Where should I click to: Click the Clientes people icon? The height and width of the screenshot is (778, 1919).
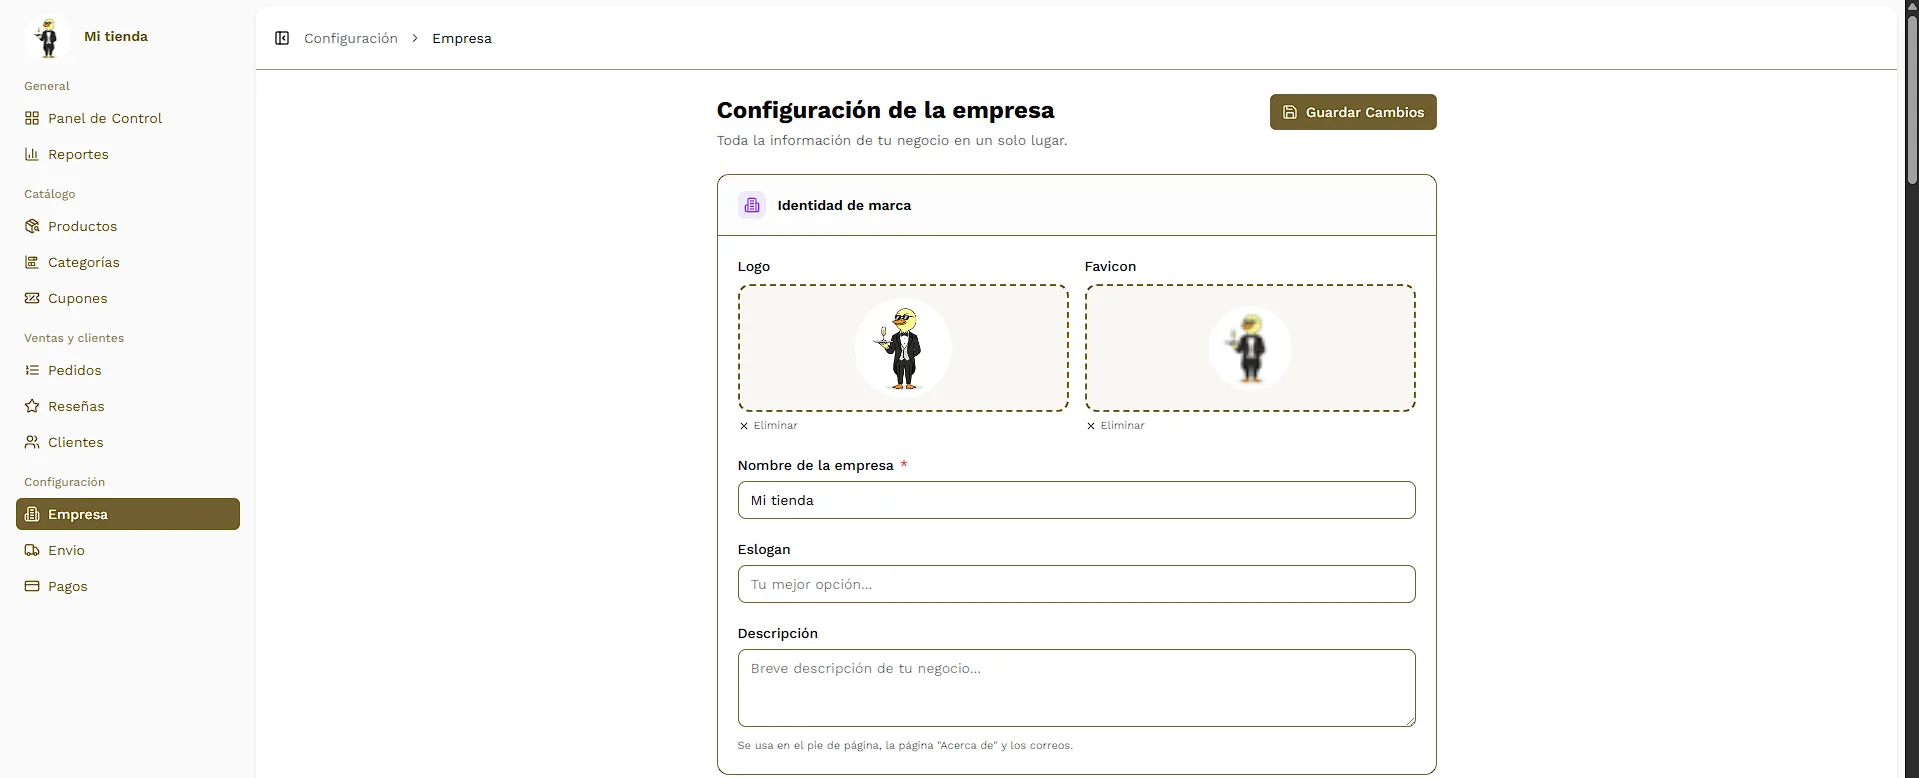point(32,442)
